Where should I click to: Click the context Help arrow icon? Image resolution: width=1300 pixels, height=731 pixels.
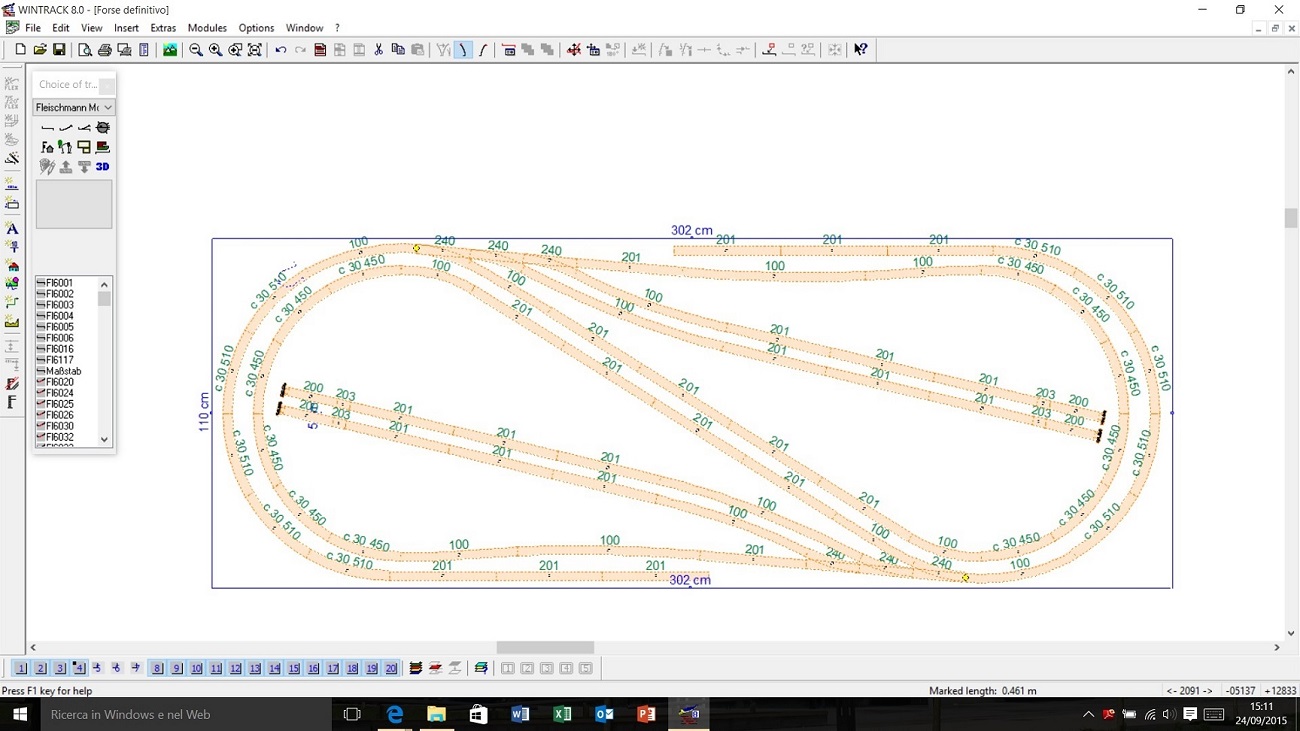point(860,50)
